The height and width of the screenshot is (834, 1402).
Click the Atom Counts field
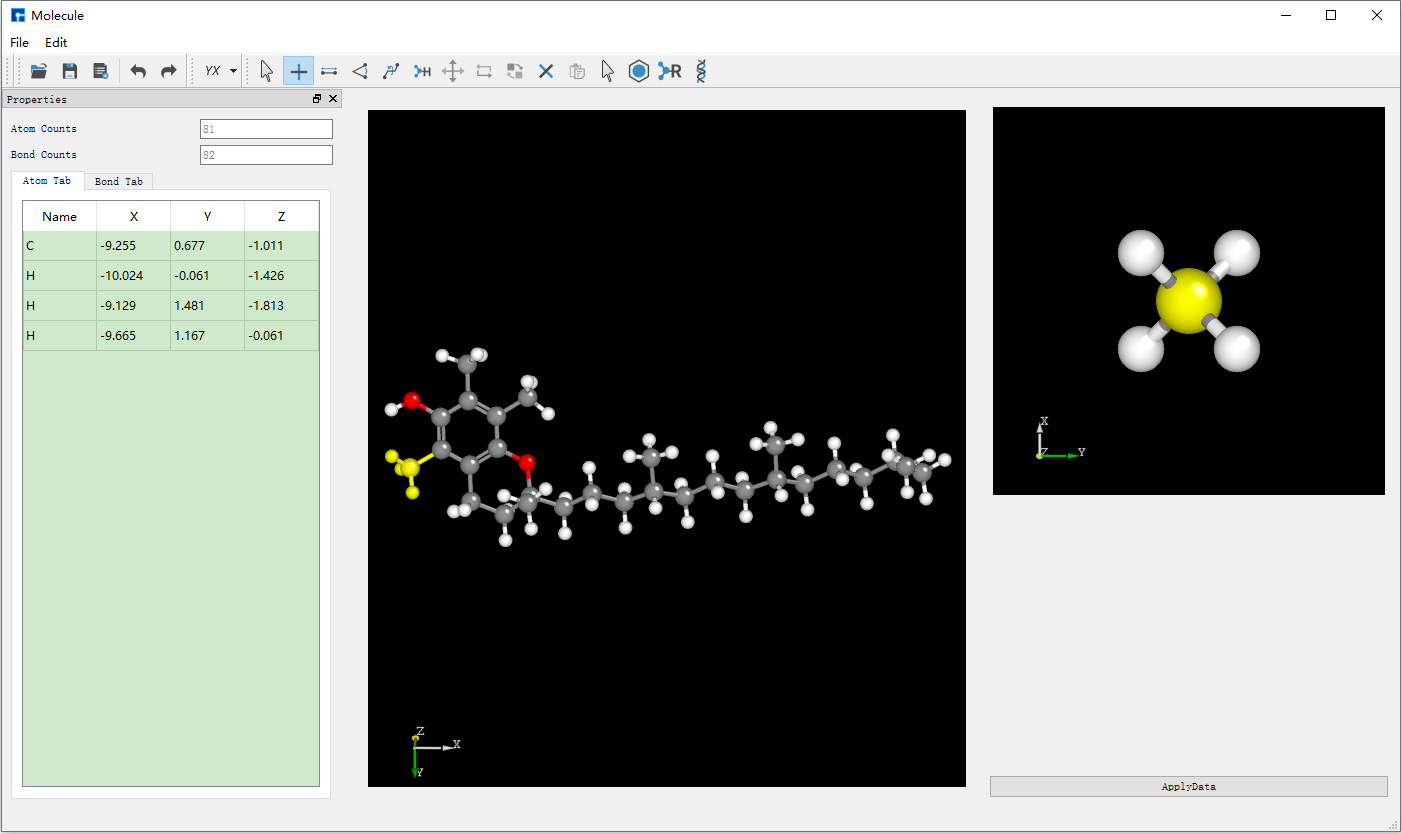(266, 129)
